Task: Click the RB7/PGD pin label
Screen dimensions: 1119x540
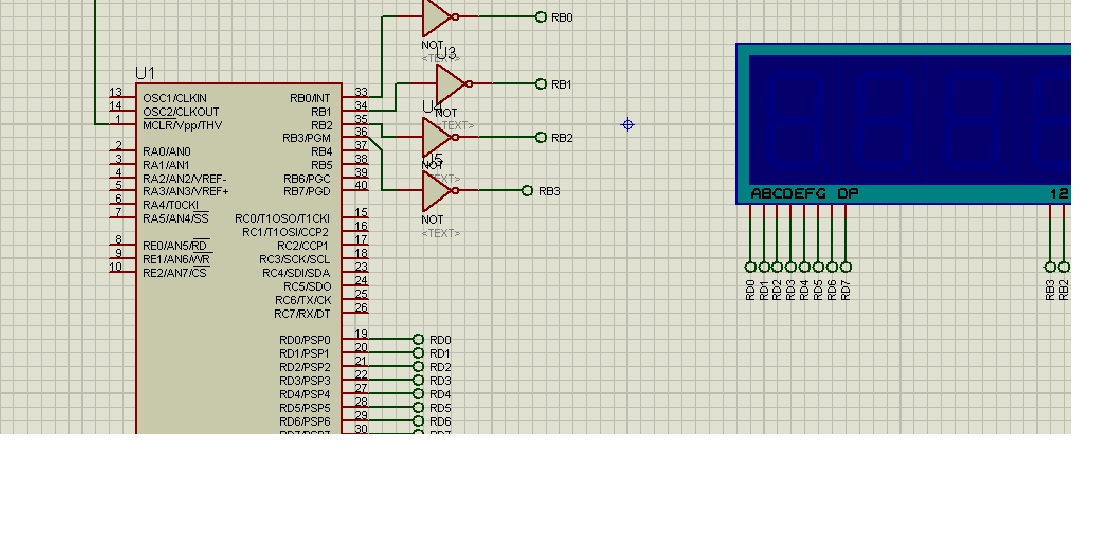Action: pyautogui.click(x=308, y=191)
